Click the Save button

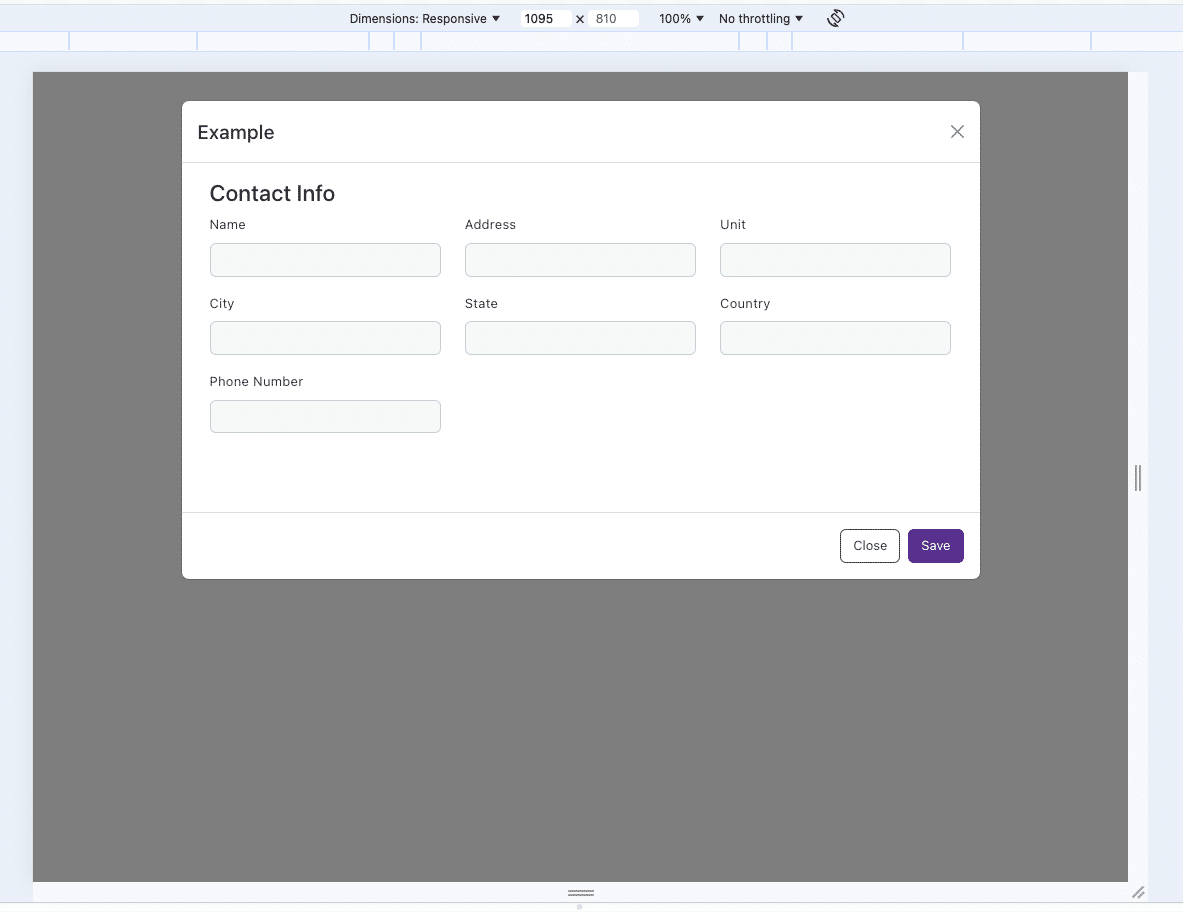[935, 546]
